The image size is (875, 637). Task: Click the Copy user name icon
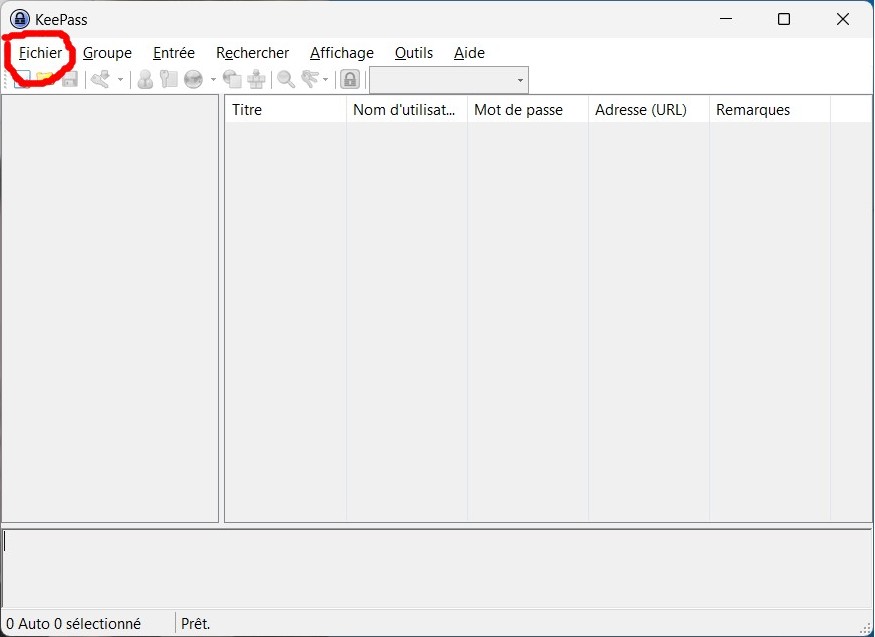146,80
